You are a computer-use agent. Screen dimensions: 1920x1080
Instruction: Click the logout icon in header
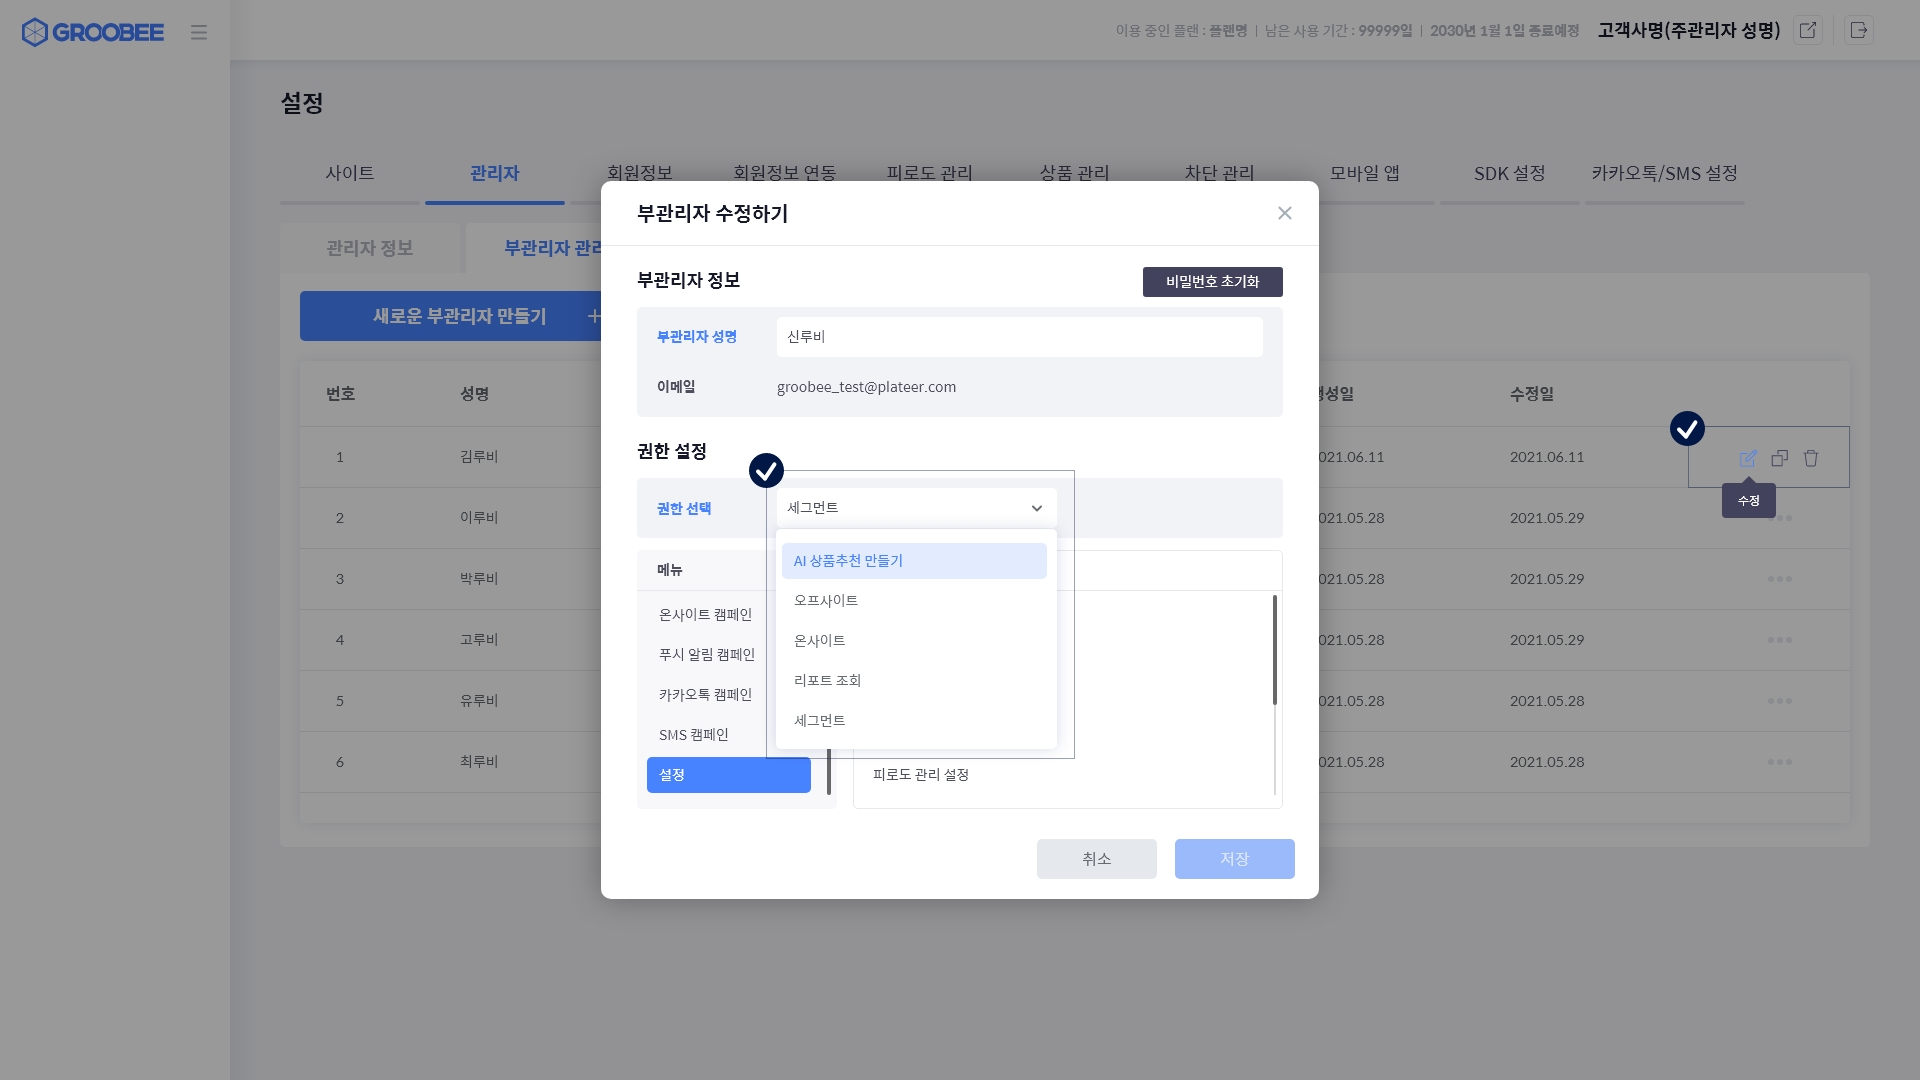[x=1859, y=30]
